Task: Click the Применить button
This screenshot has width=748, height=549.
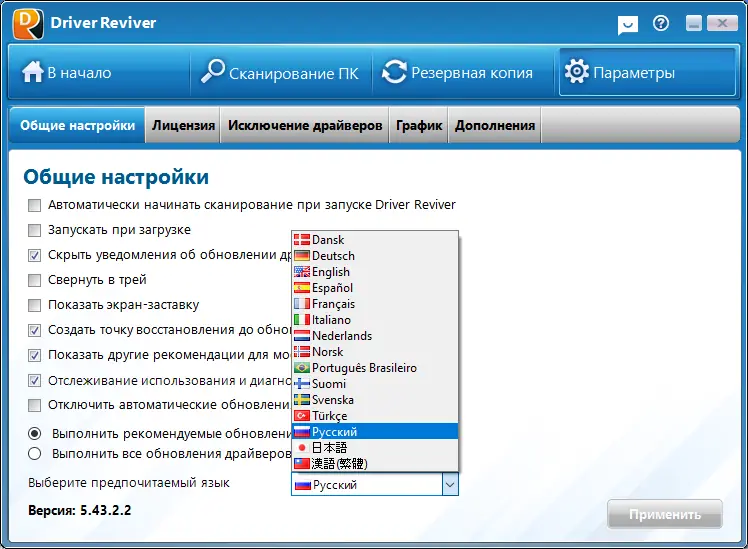Action: point(665,514)
